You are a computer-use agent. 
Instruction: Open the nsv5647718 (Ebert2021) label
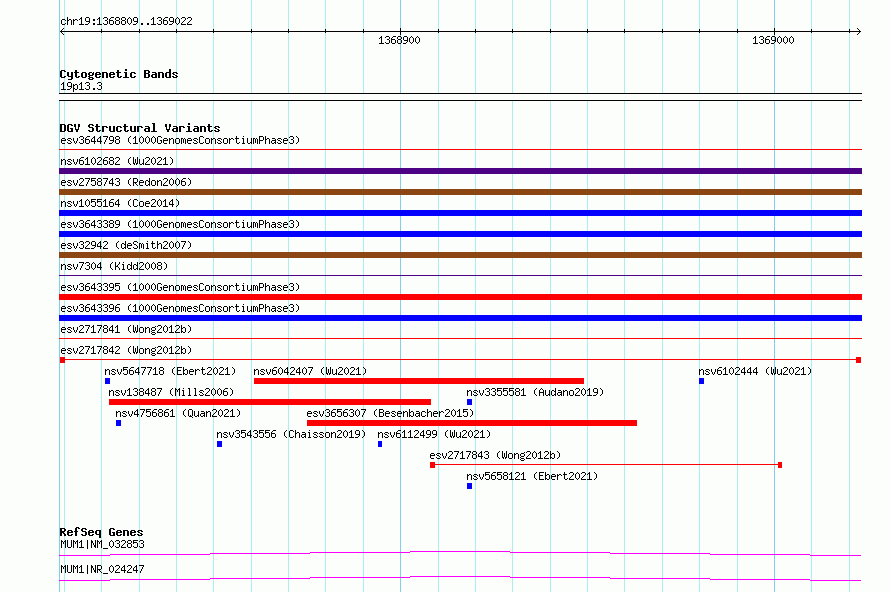click(170, 371)
